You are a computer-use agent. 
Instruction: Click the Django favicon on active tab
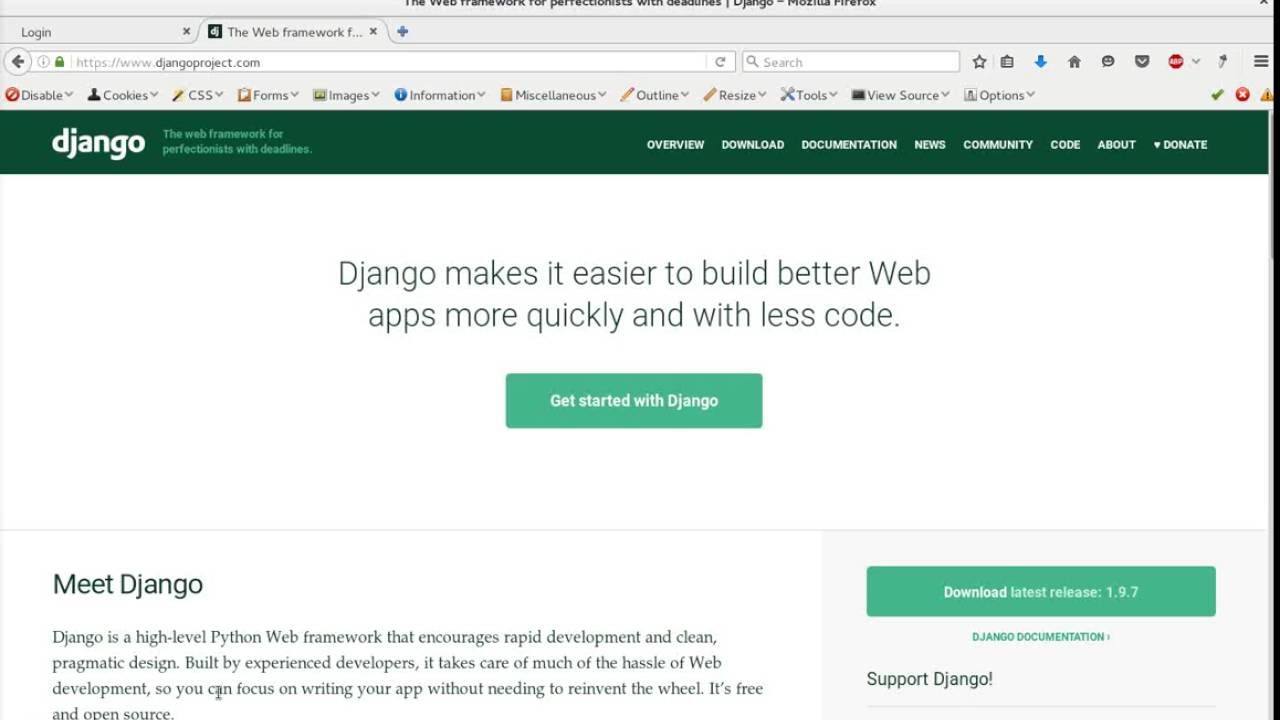click(214, 32)
